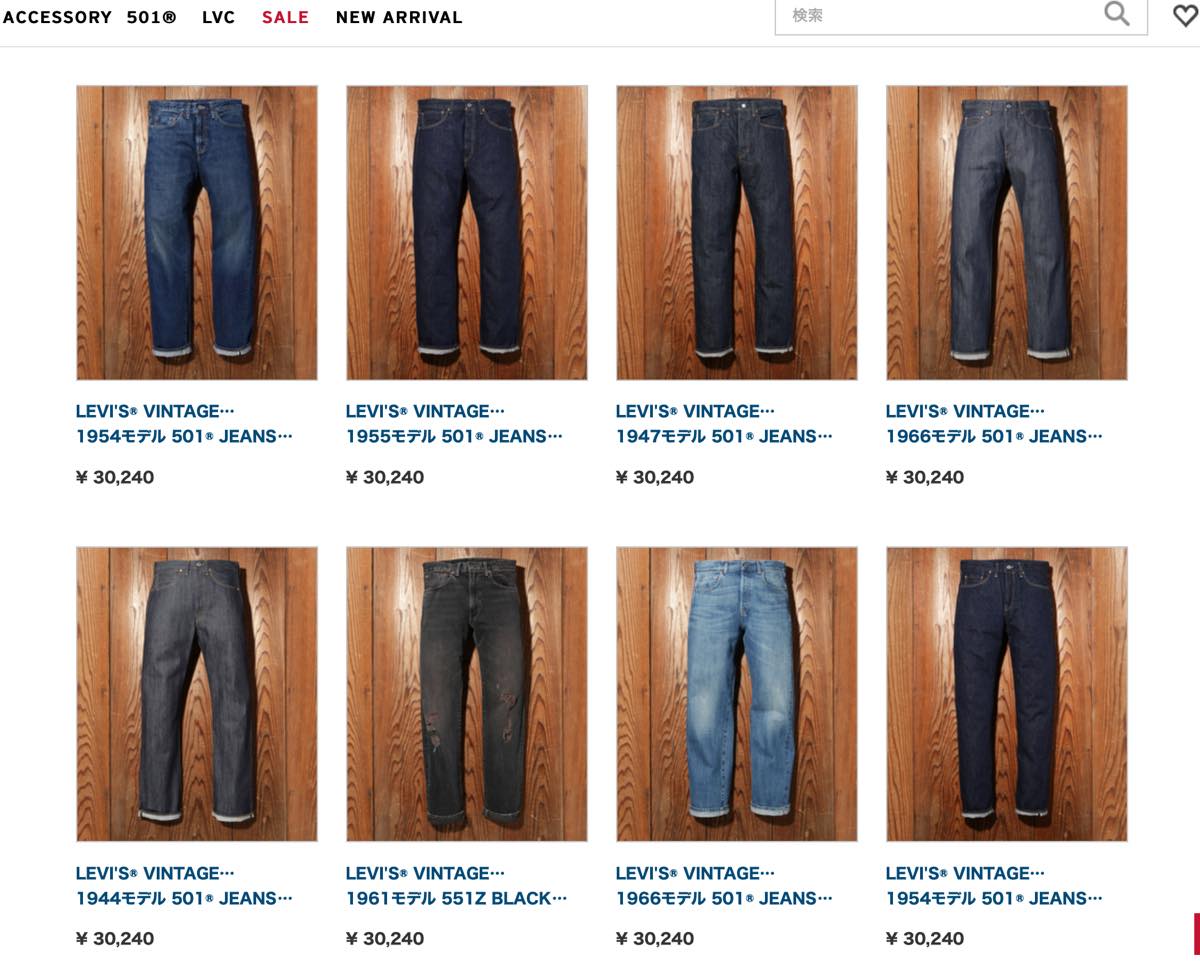
Task: Open the 1955 model 501 jeans thumbnail
Action: click(x=467, y=233)
